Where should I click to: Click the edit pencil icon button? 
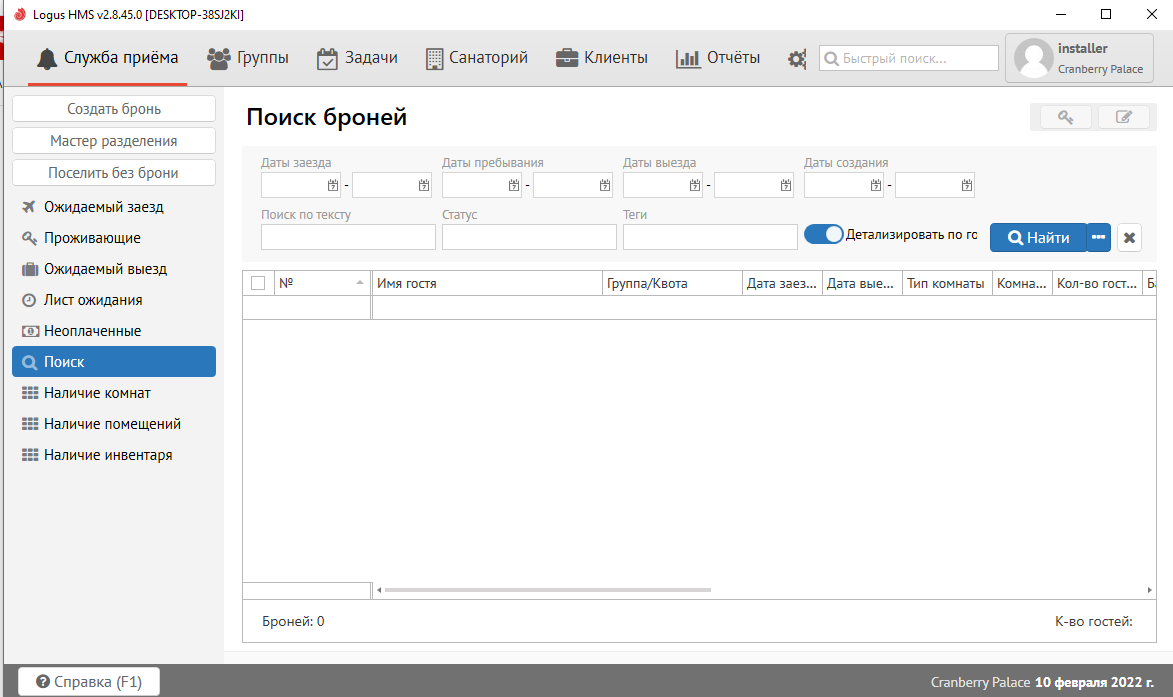tap(1123, 118)
